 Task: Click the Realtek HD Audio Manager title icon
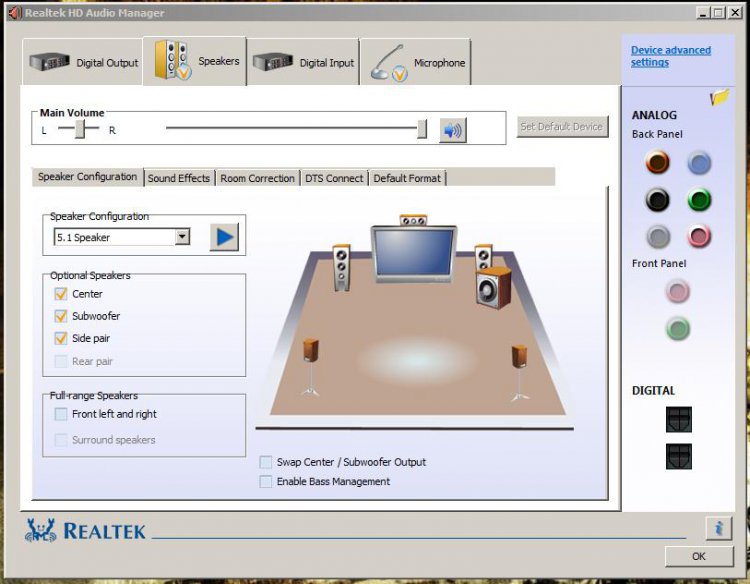coord(15,12)
